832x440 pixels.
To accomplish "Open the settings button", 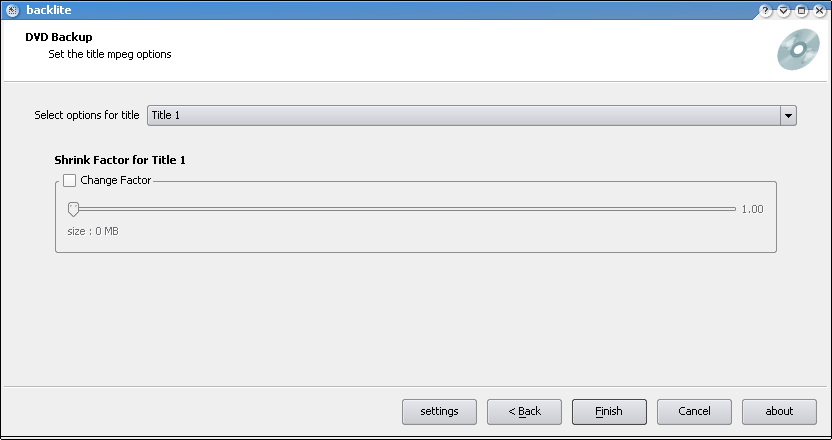I will click(x=439, y=411).
